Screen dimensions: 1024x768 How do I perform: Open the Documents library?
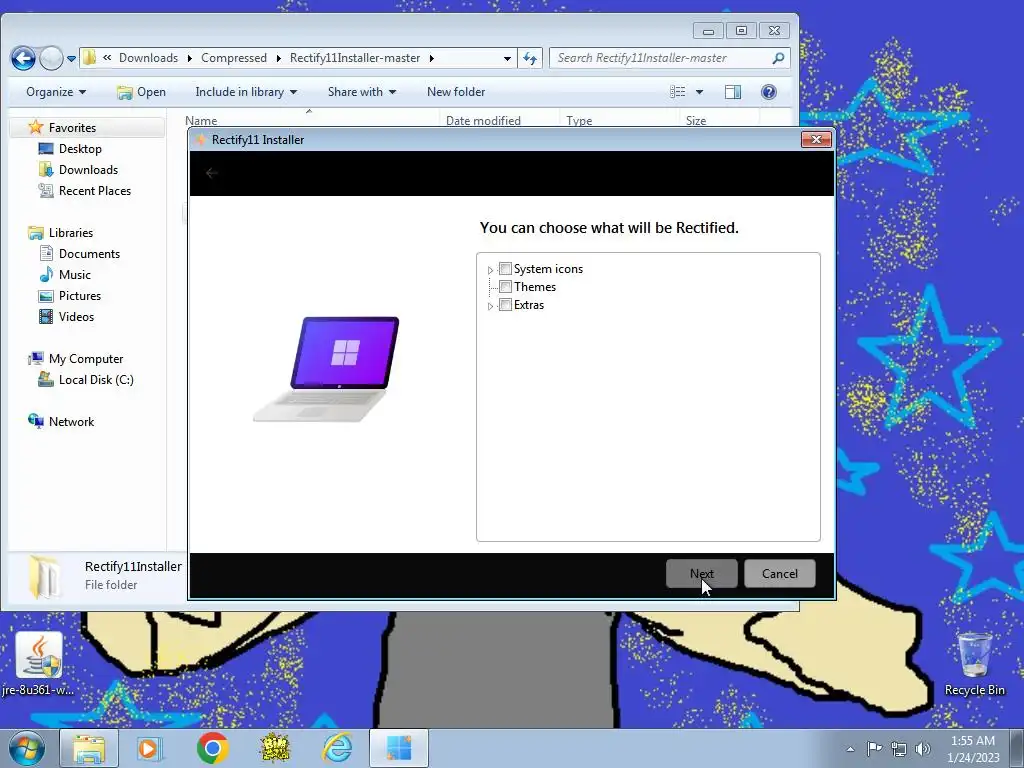click(x=89, y=254)
